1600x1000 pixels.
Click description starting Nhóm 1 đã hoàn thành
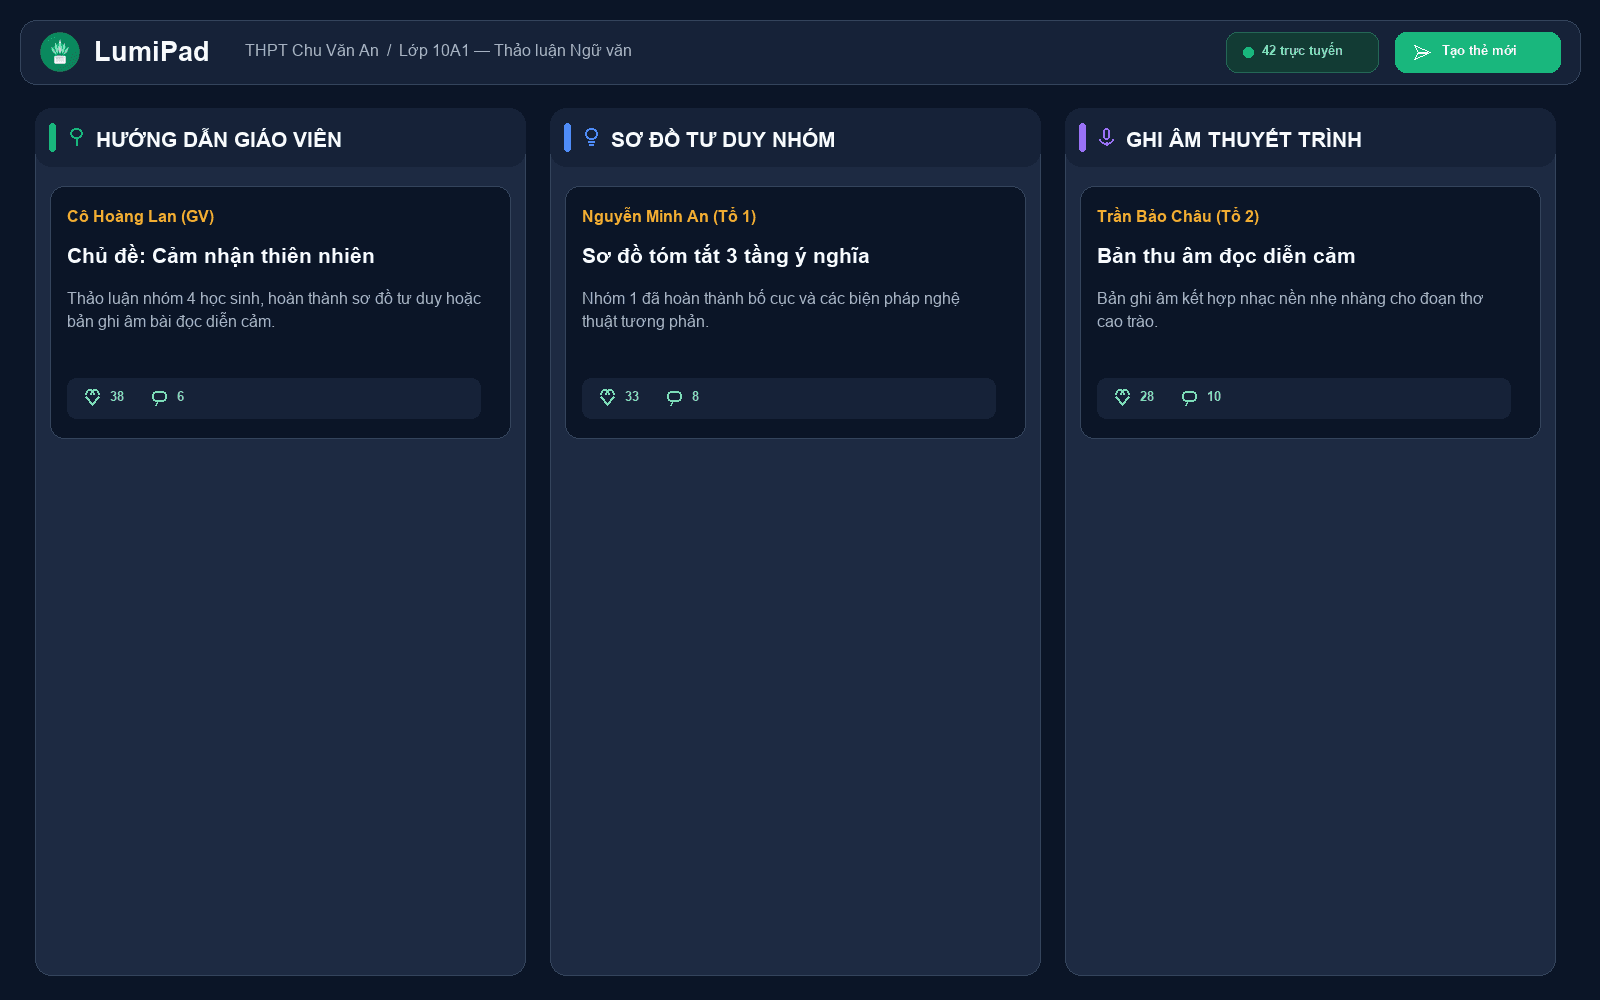771,310
